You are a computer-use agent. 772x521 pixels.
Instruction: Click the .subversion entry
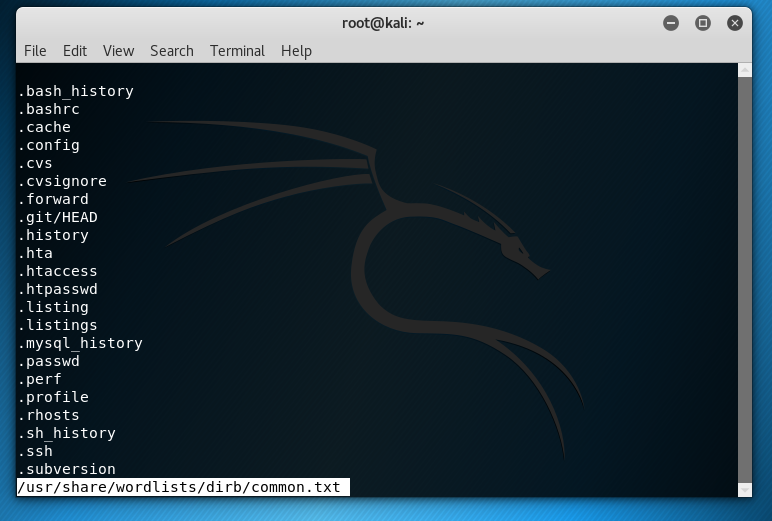[67, 469]
